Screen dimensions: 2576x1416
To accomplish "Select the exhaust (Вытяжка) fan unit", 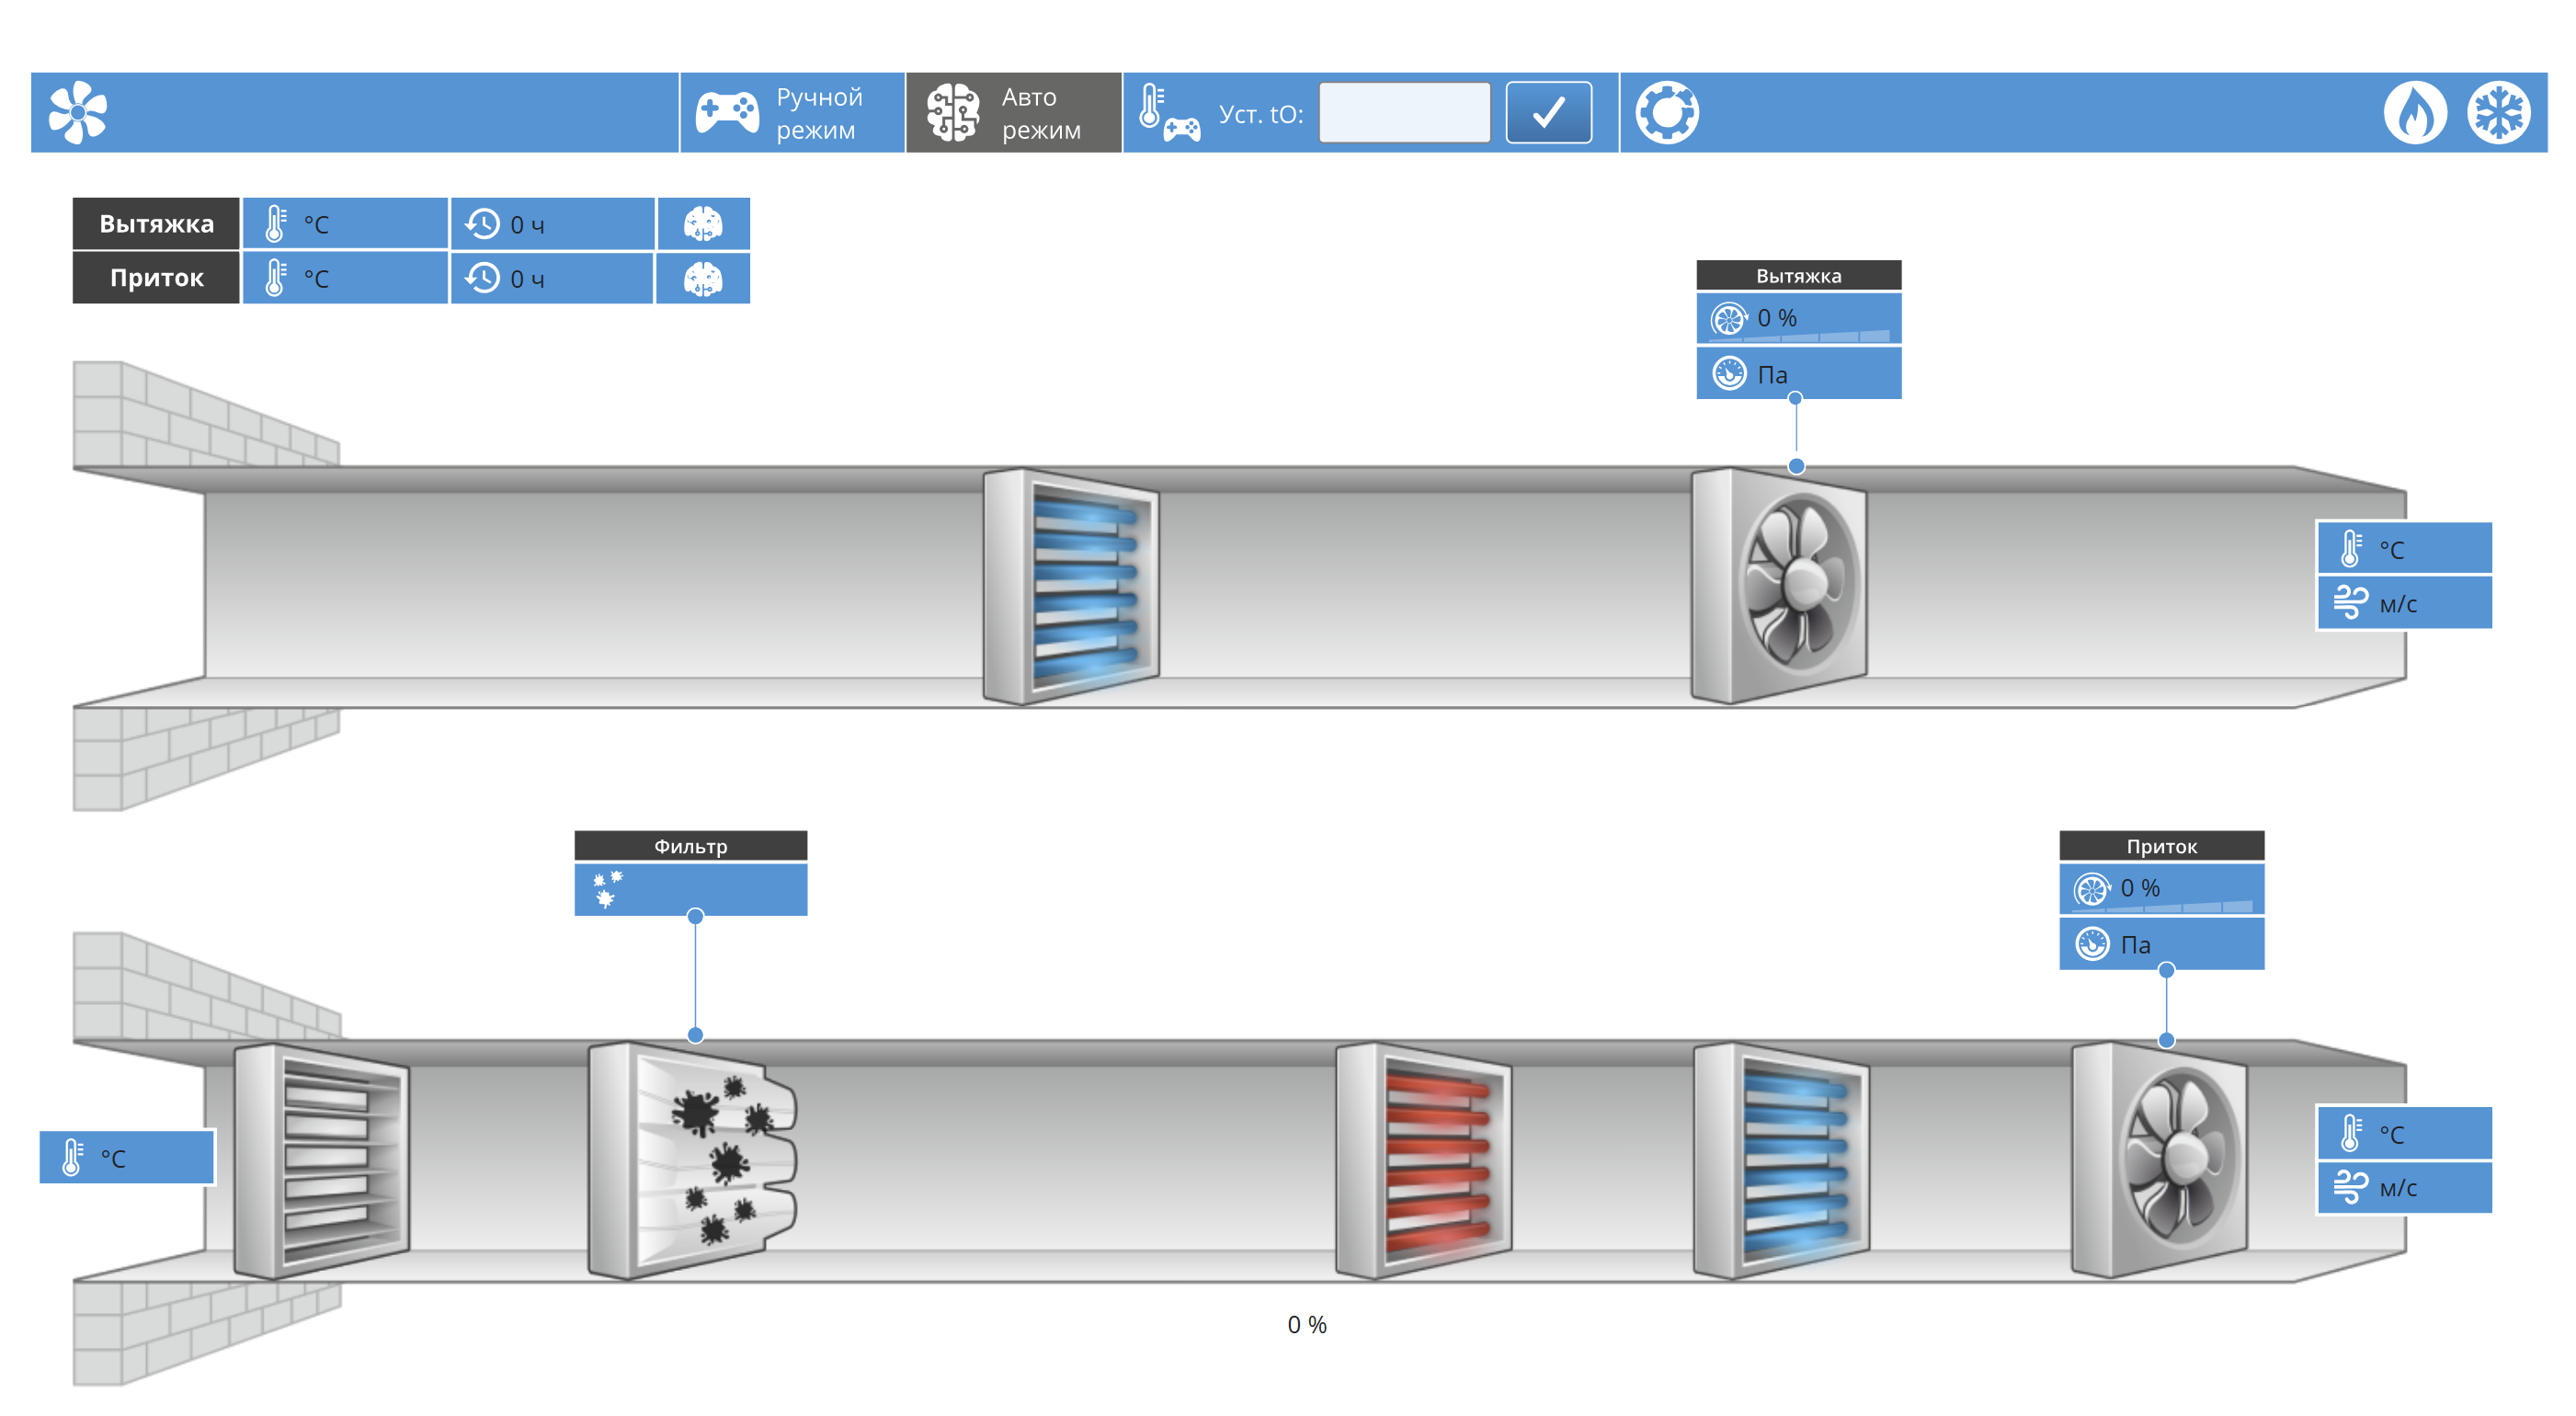I will tap(1778, 586).
